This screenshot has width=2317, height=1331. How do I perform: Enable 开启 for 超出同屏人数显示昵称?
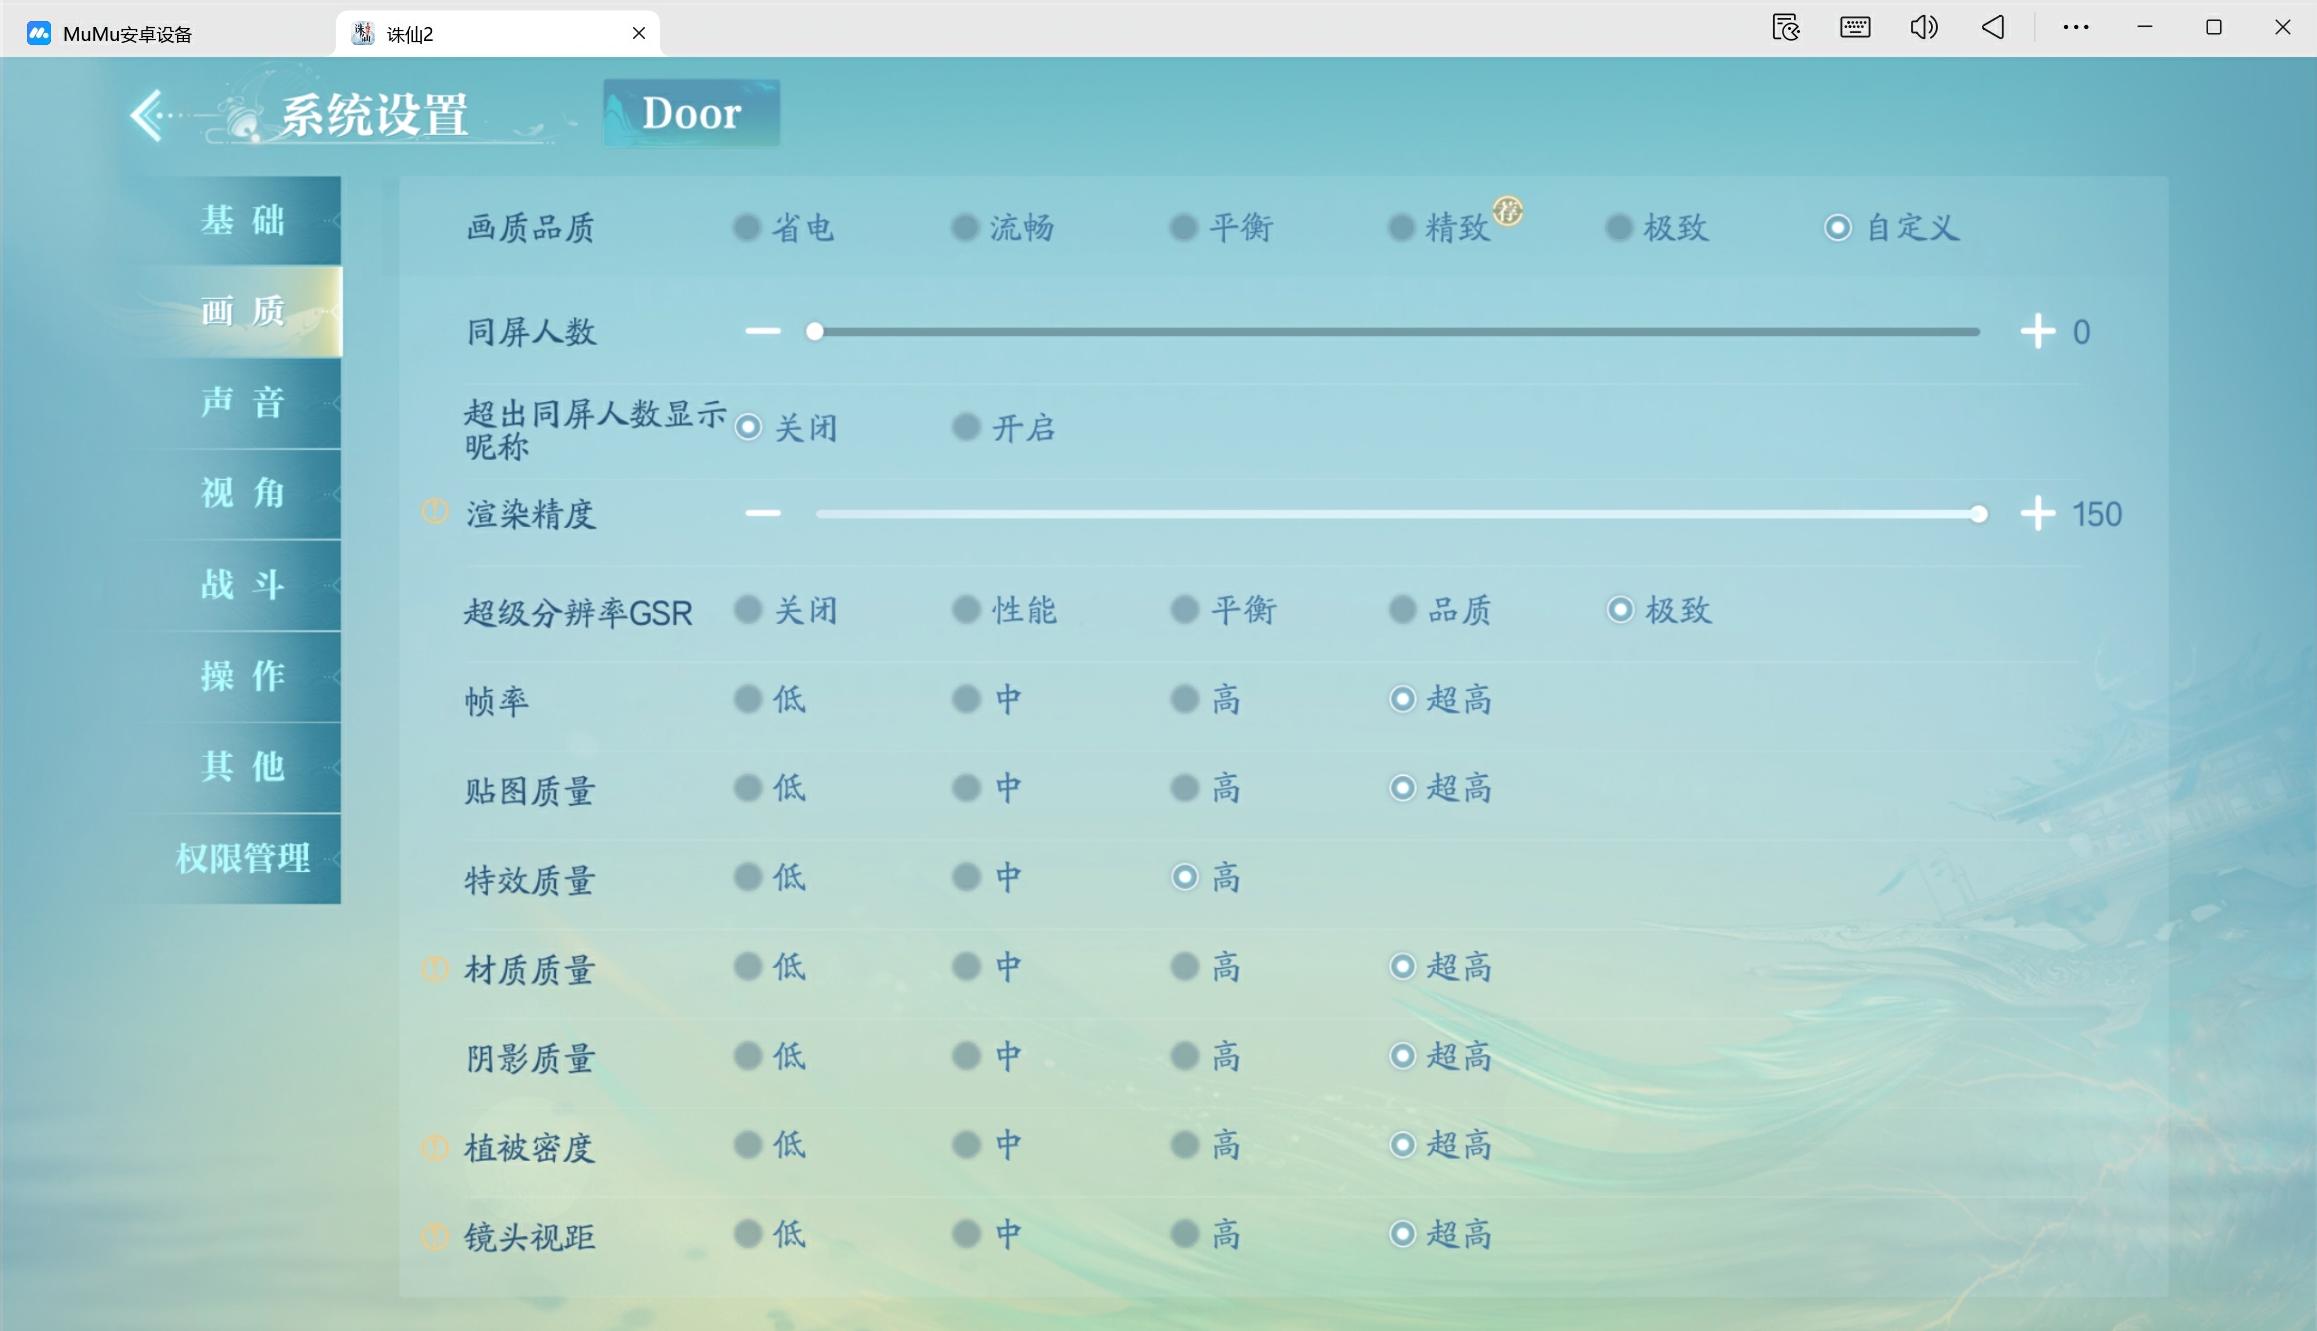tap(966, 428)
